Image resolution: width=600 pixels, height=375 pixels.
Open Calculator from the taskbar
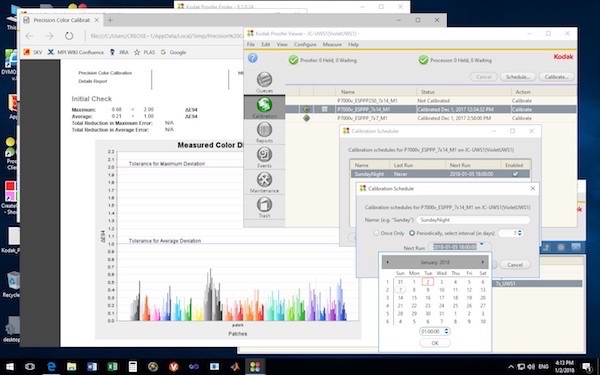point(132,366)
